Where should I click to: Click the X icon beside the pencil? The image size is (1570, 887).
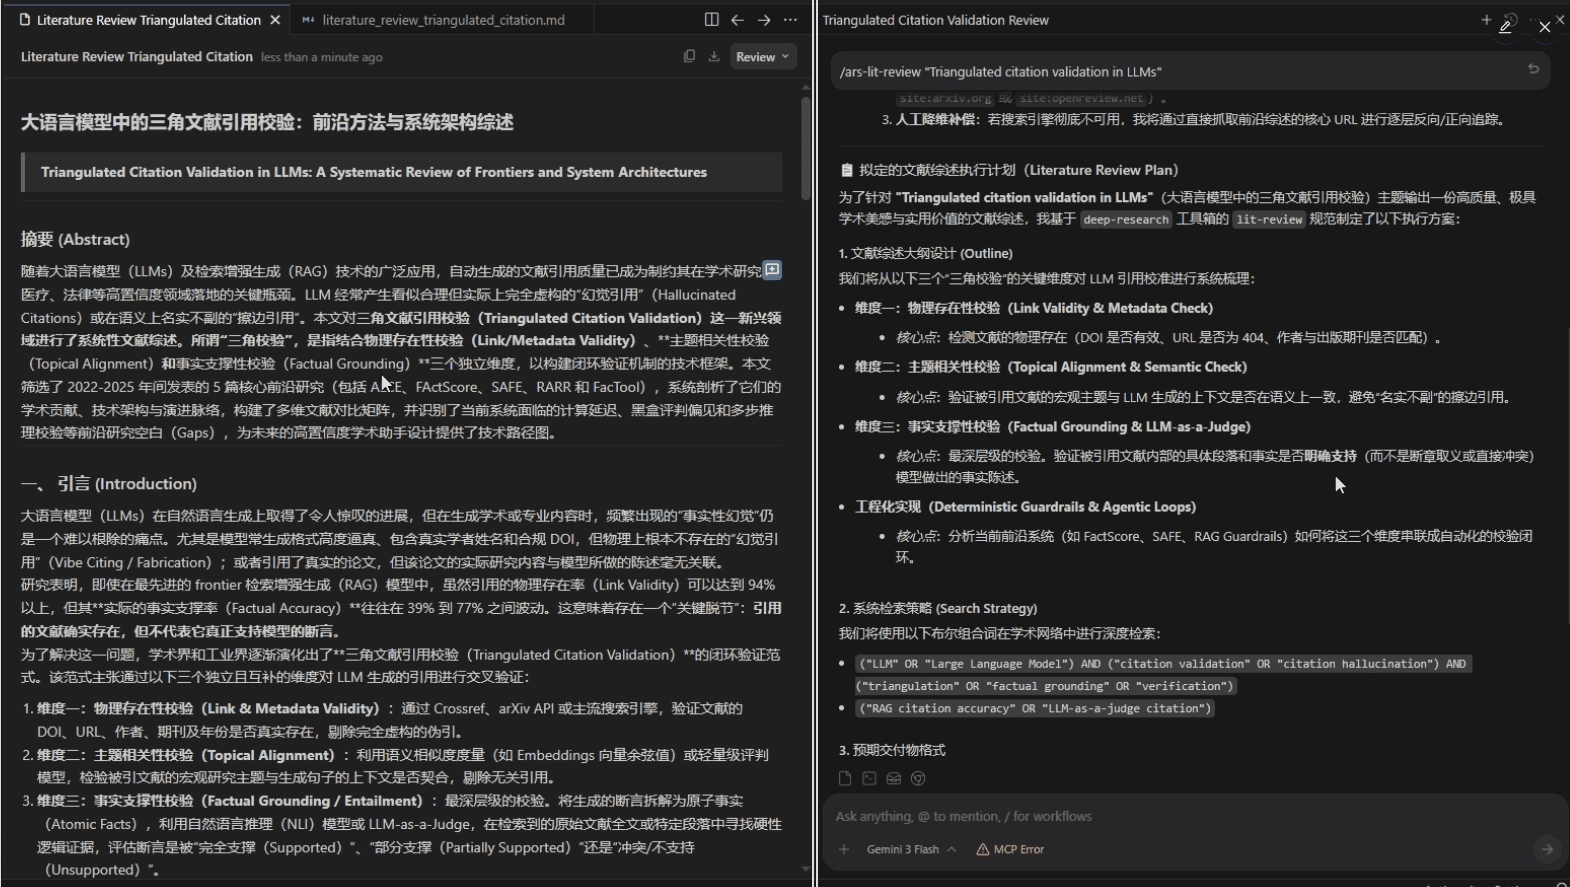pyautogui.click(x=1545, y=27)
